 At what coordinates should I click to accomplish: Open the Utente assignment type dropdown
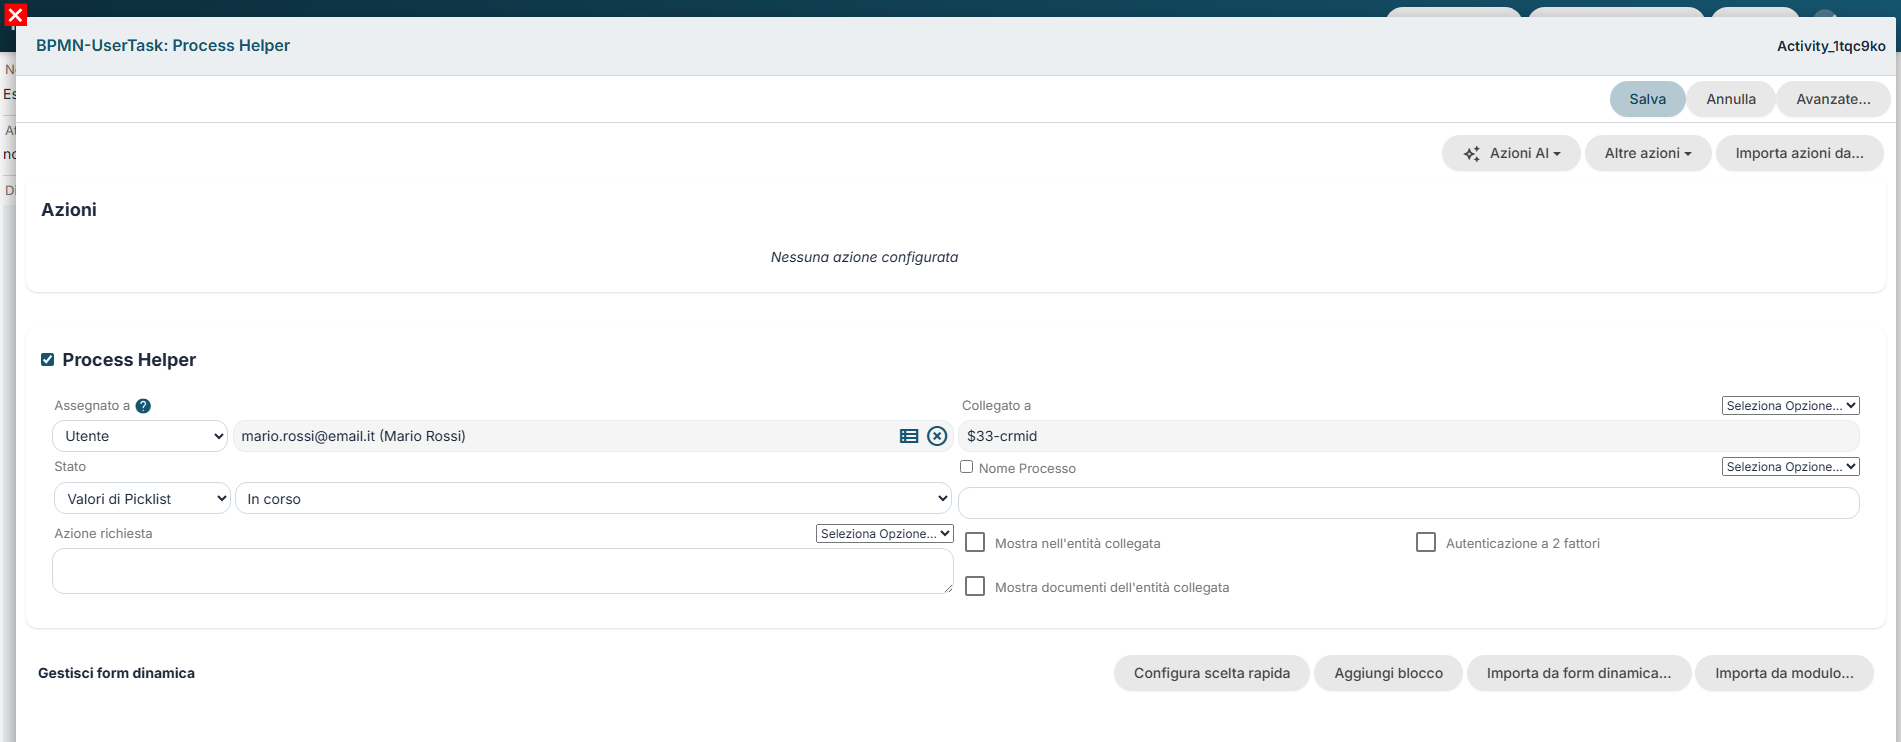pyautogui.click(x=140, y=436)
